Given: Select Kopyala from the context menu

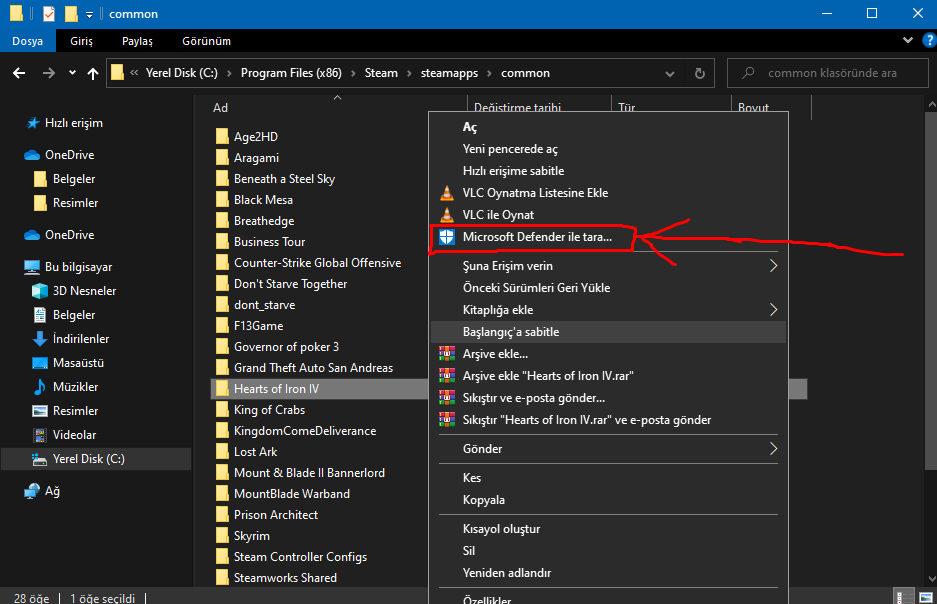Looking at the screenshot, I should tap(484, 500).
